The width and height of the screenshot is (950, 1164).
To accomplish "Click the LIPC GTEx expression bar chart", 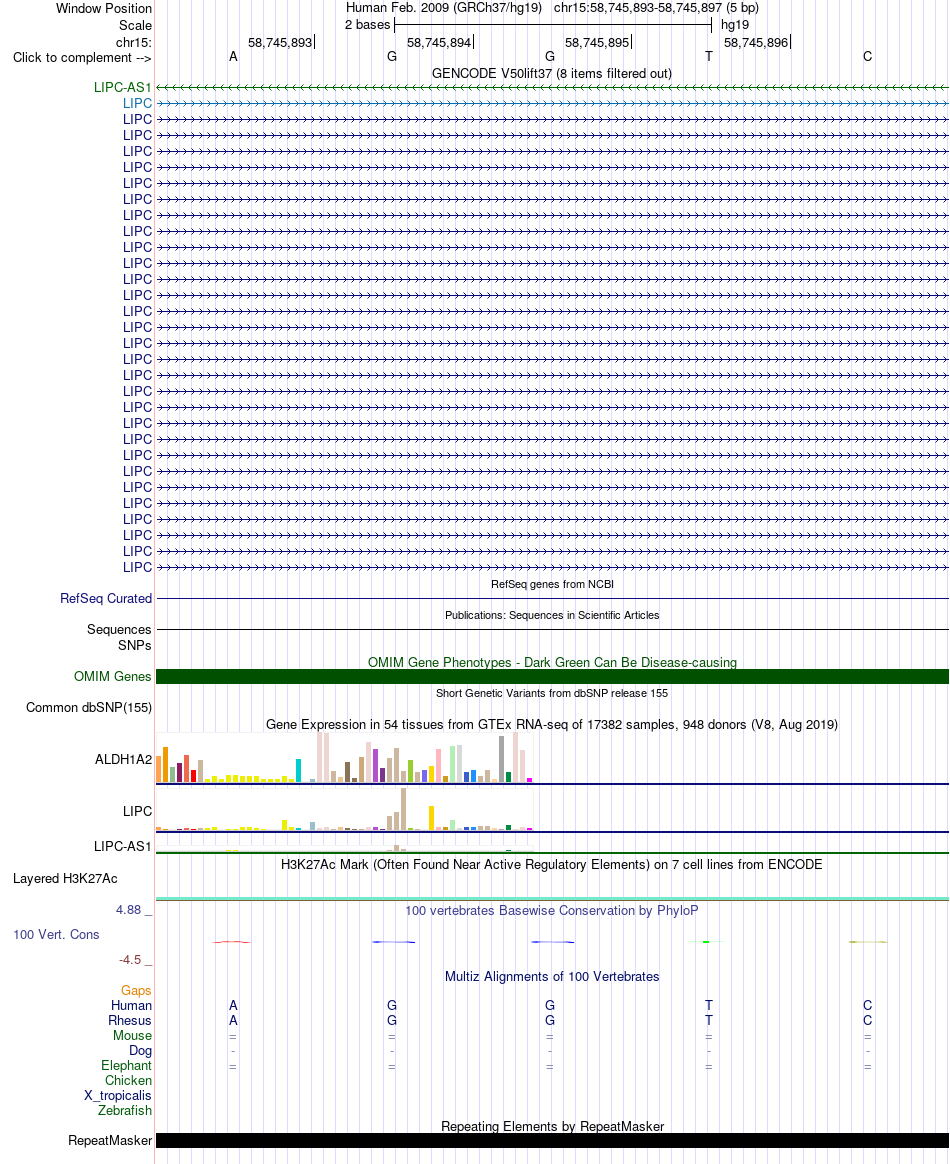I will pos(344,809).
